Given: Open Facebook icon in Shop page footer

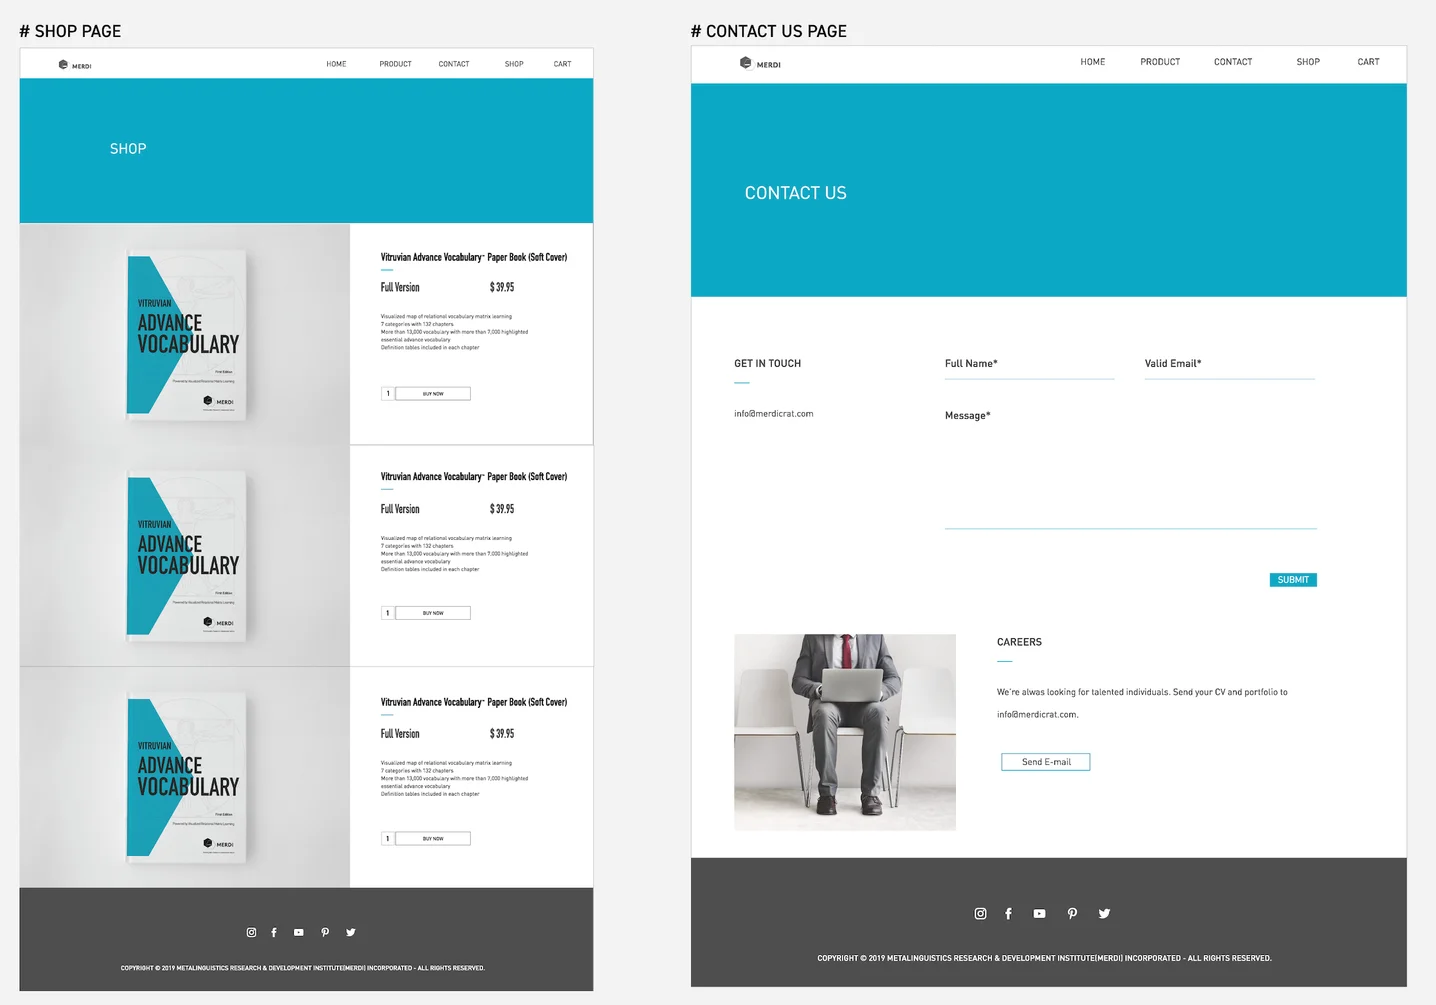Looking at the screenshot, I should pyautogui.click(x=274, y=932).
